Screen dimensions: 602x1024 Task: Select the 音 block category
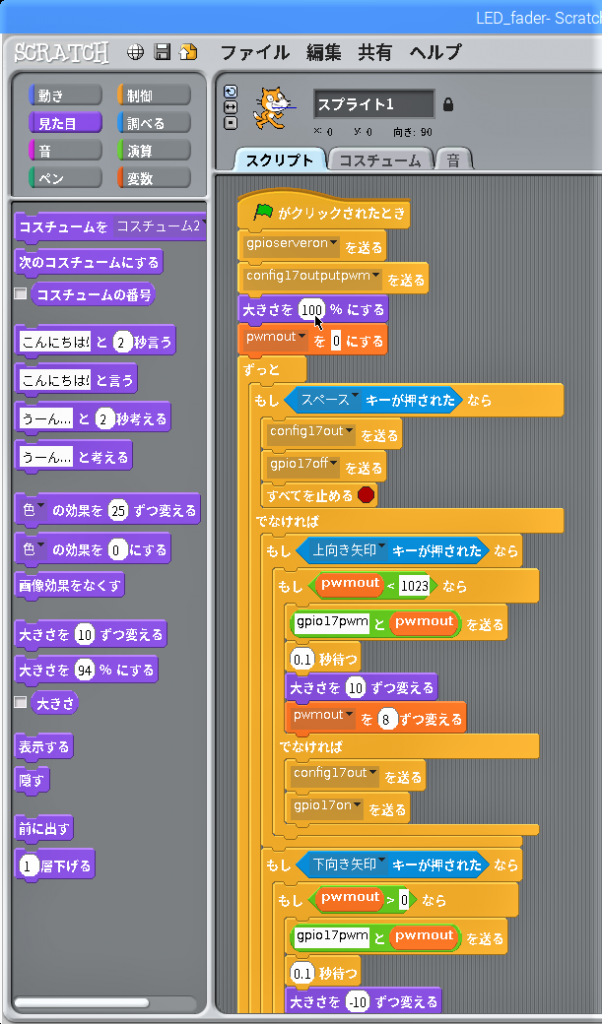[65, 150]
